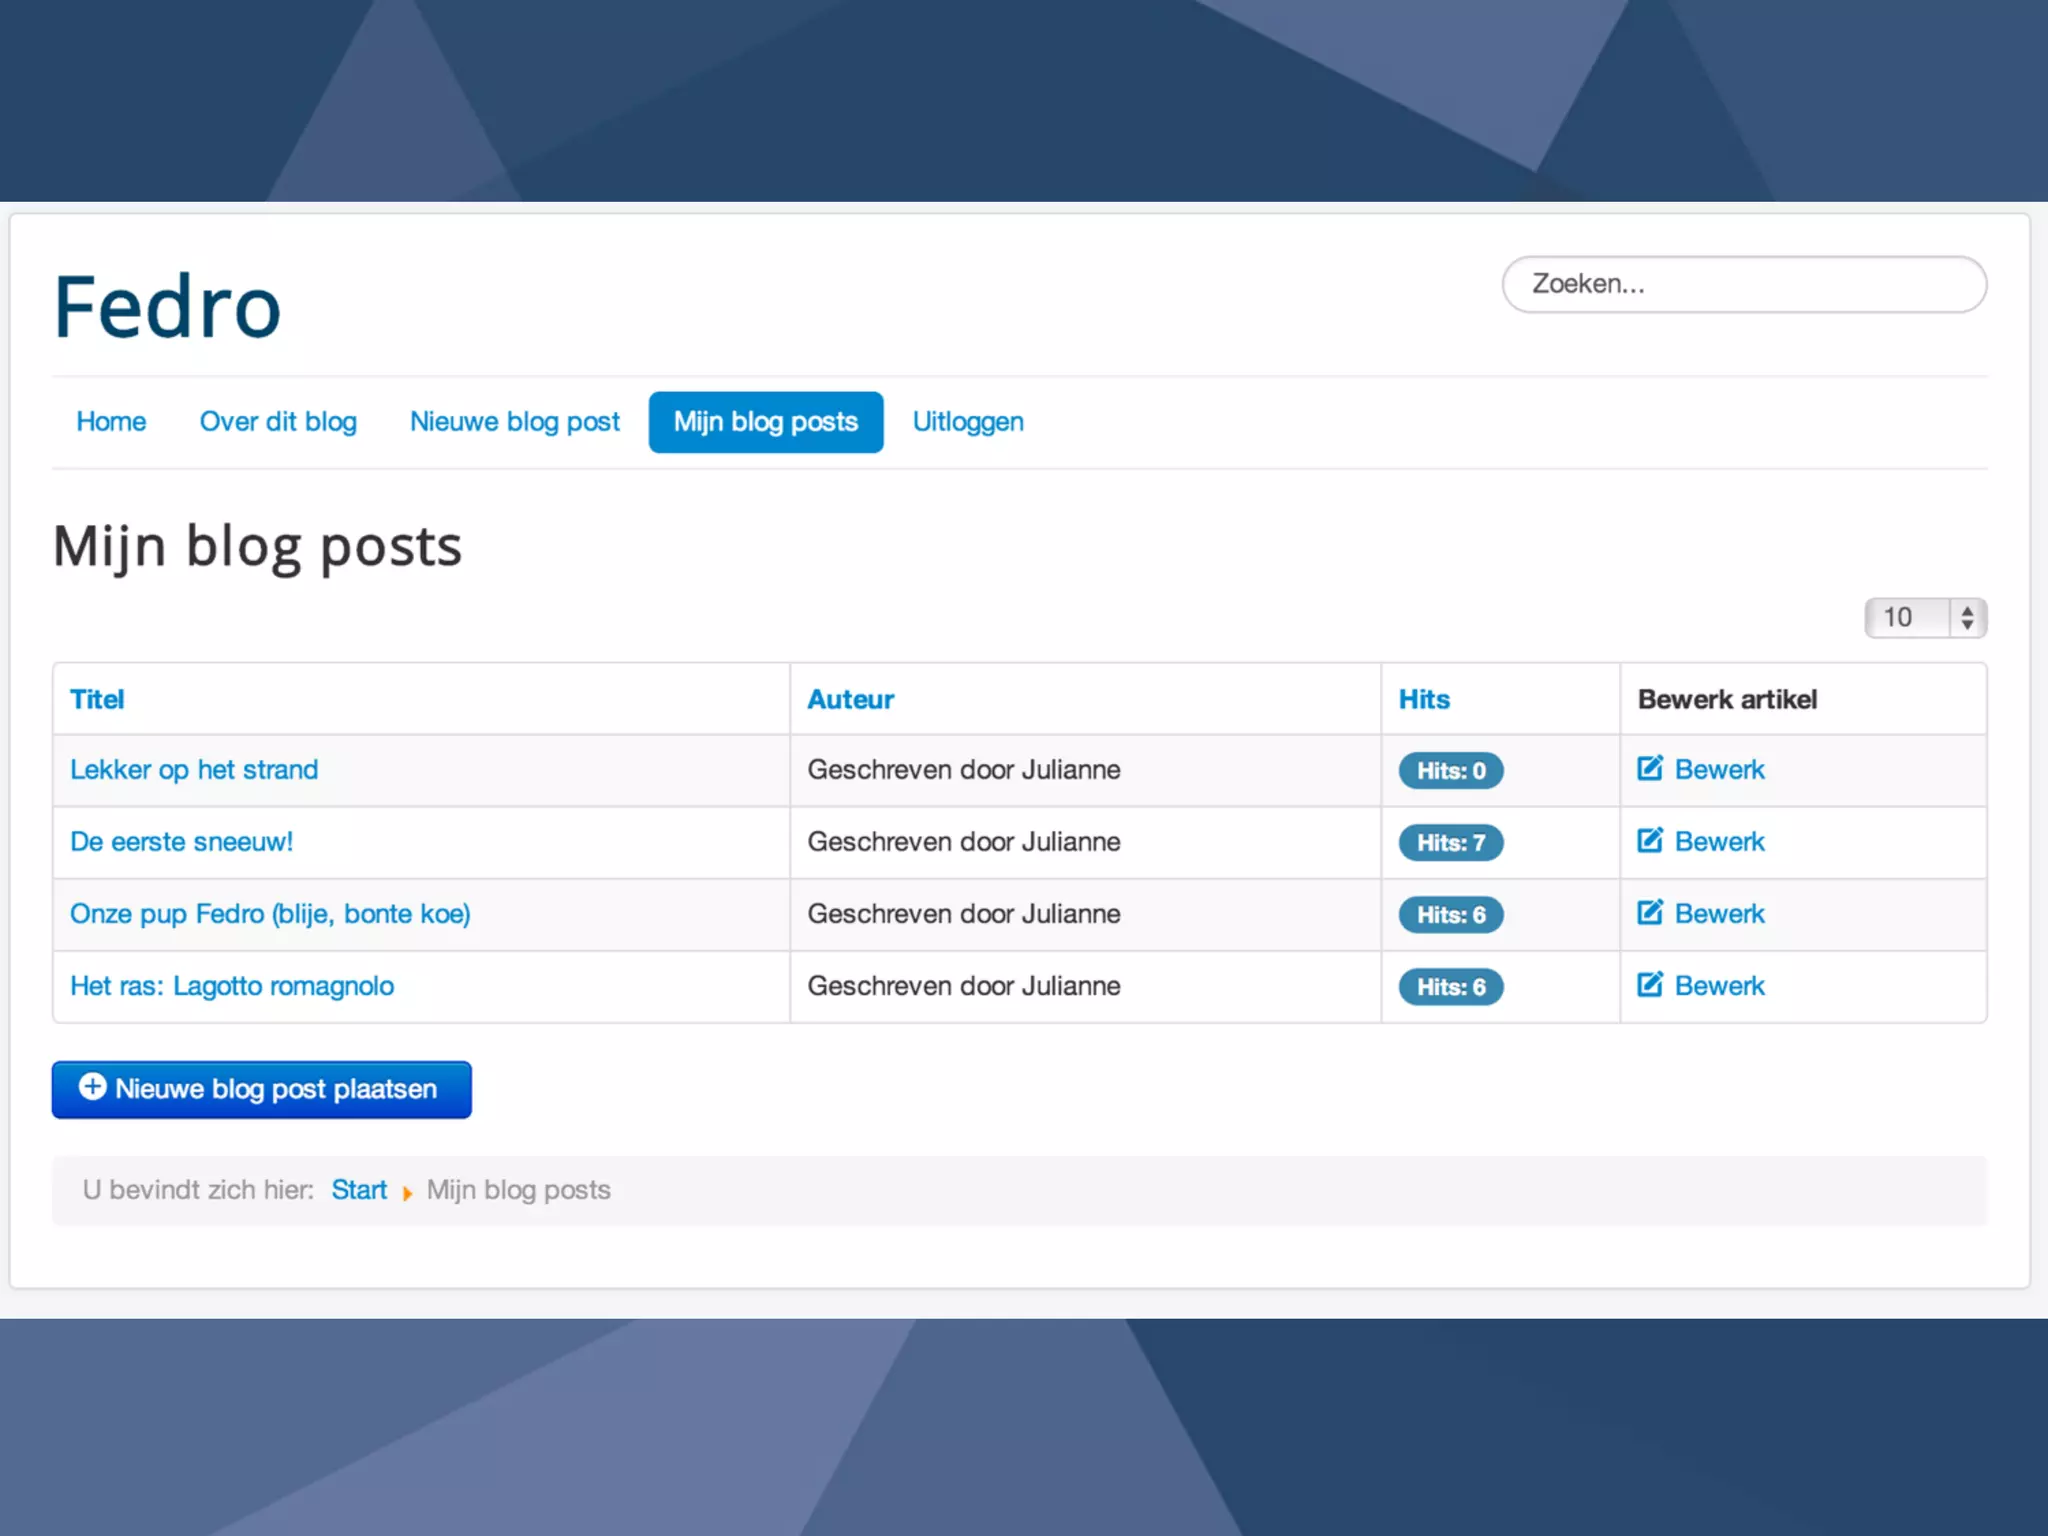Click the plus icon on the Nieuwe blog post plaatsen button
Image resolution: width=2048 pixels, height=1536 pixels.
pos(92,1087)
